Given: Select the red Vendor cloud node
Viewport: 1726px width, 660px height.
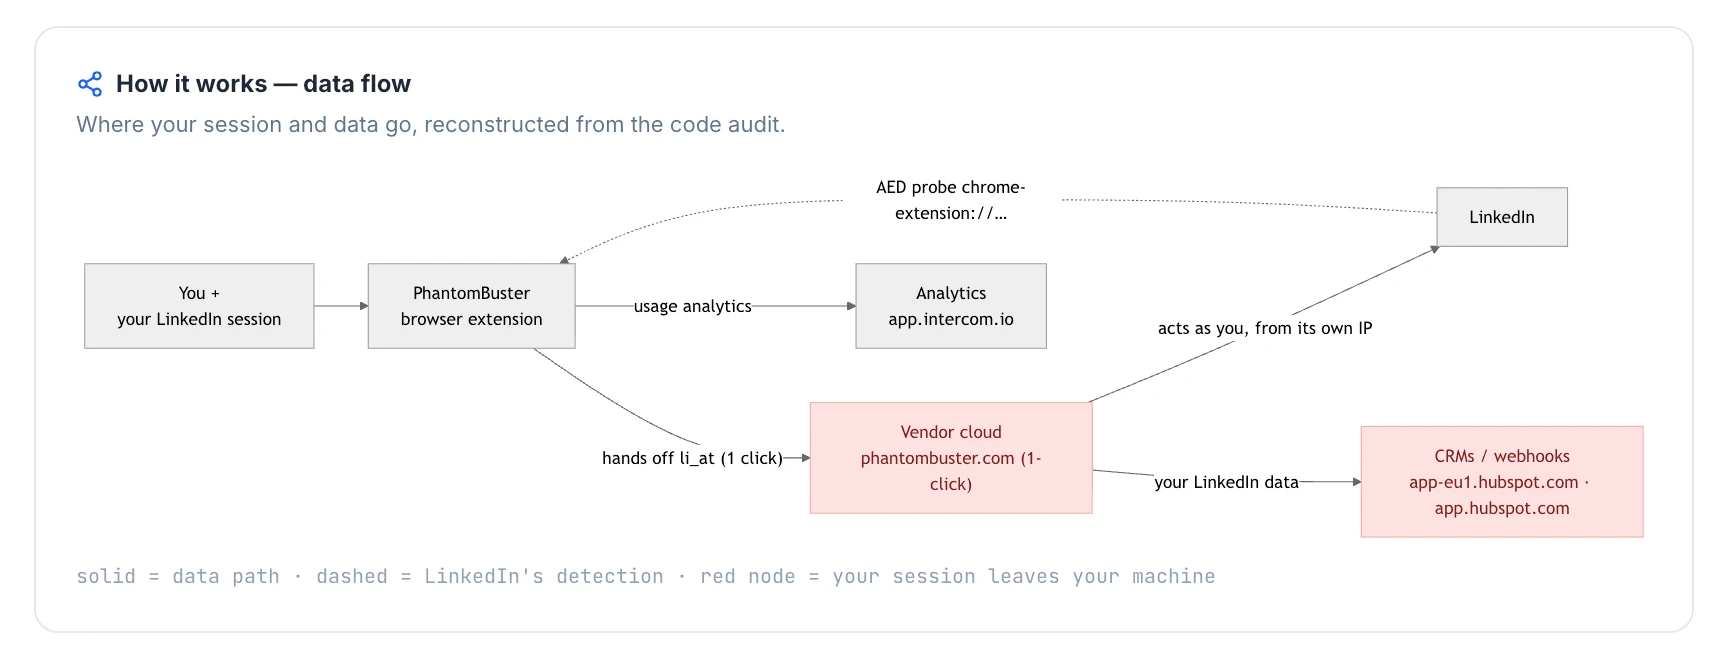Looking at the screenshot, I should pyautogui.click(x=951, y=458).
